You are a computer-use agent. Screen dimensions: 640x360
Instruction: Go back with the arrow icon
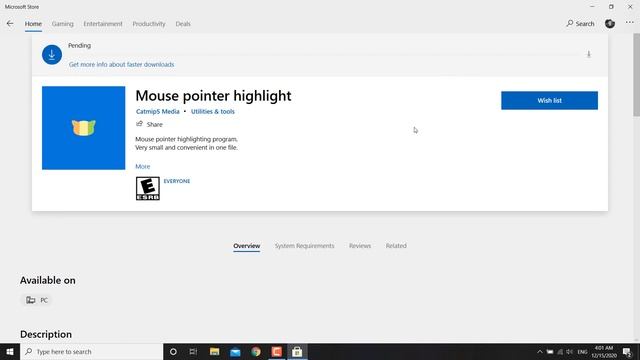10,24
